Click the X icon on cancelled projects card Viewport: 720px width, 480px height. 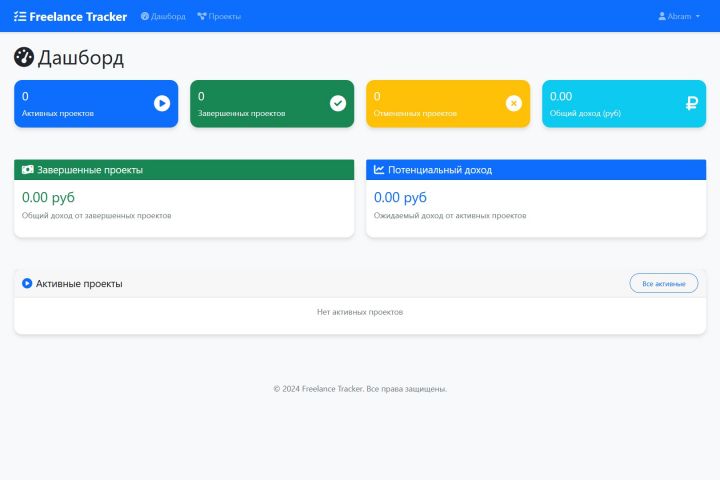pyautogui.click(x=514, y=103)
